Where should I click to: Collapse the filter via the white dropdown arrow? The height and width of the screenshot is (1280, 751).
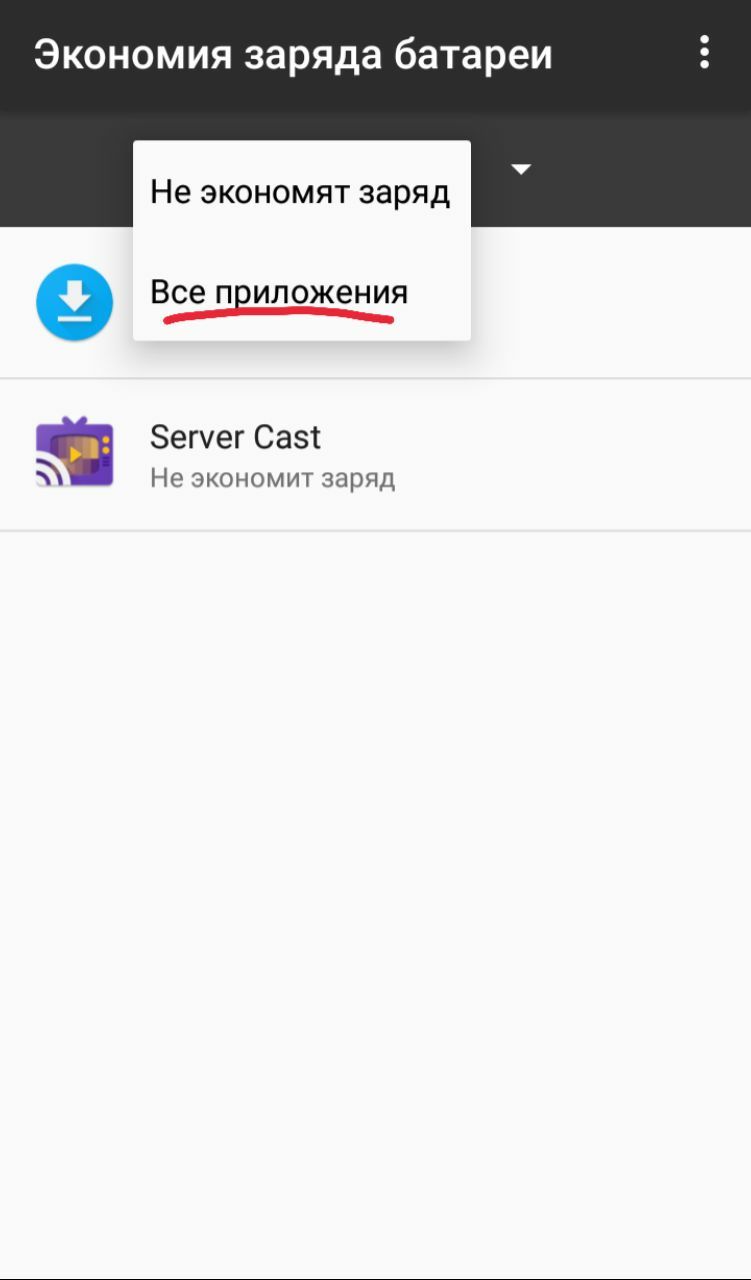[521, 169]
